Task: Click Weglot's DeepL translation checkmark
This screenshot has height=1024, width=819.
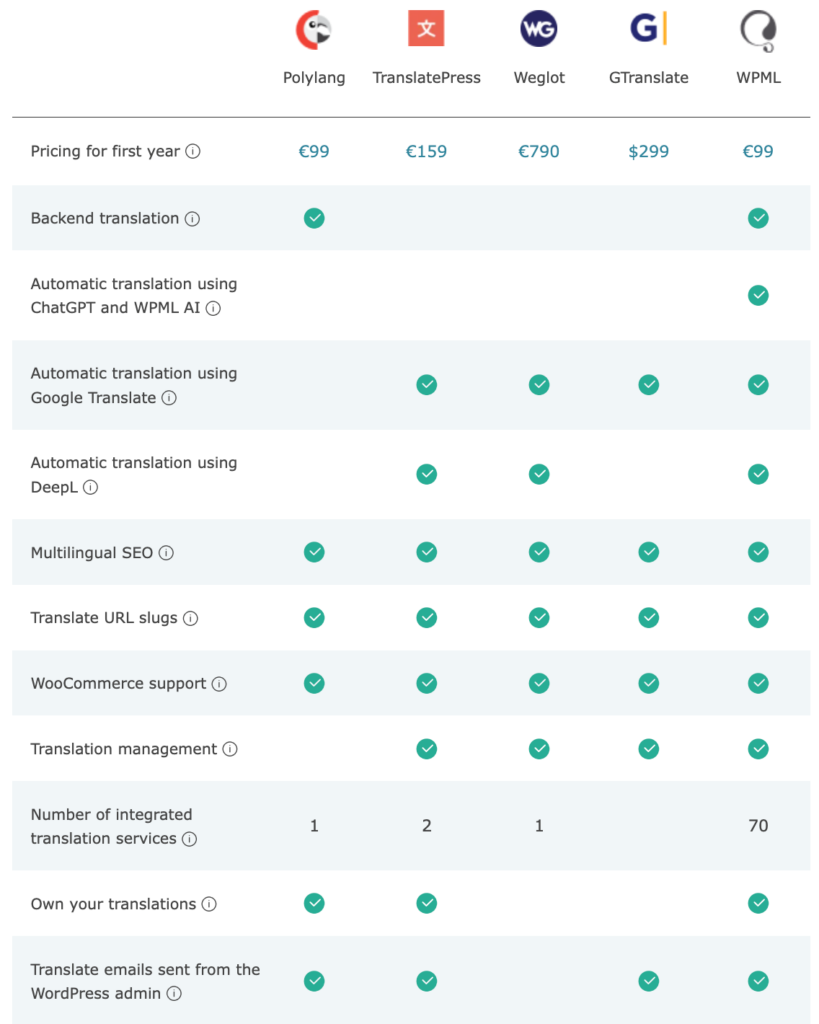Action: pos(539,474)
